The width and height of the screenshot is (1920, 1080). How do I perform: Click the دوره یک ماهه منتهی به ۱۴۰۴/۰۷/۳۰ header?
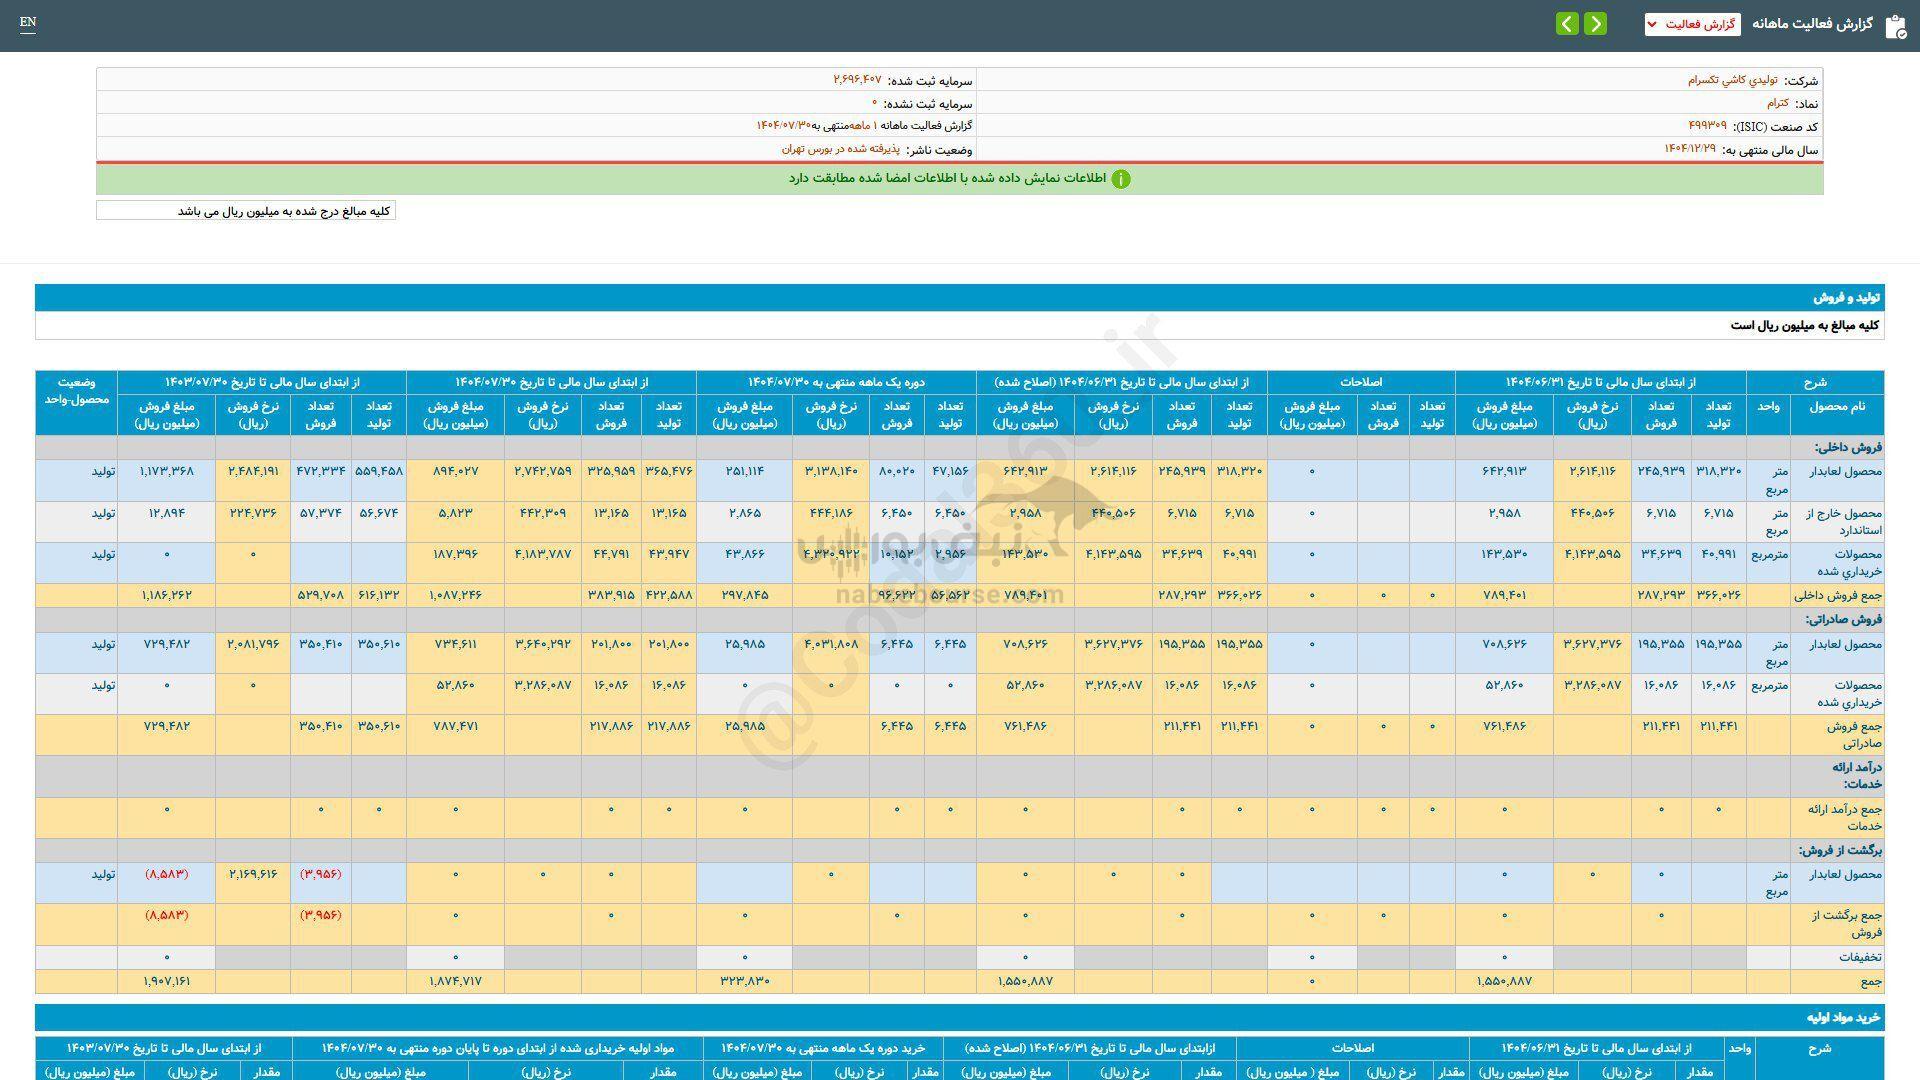(836, 382)
